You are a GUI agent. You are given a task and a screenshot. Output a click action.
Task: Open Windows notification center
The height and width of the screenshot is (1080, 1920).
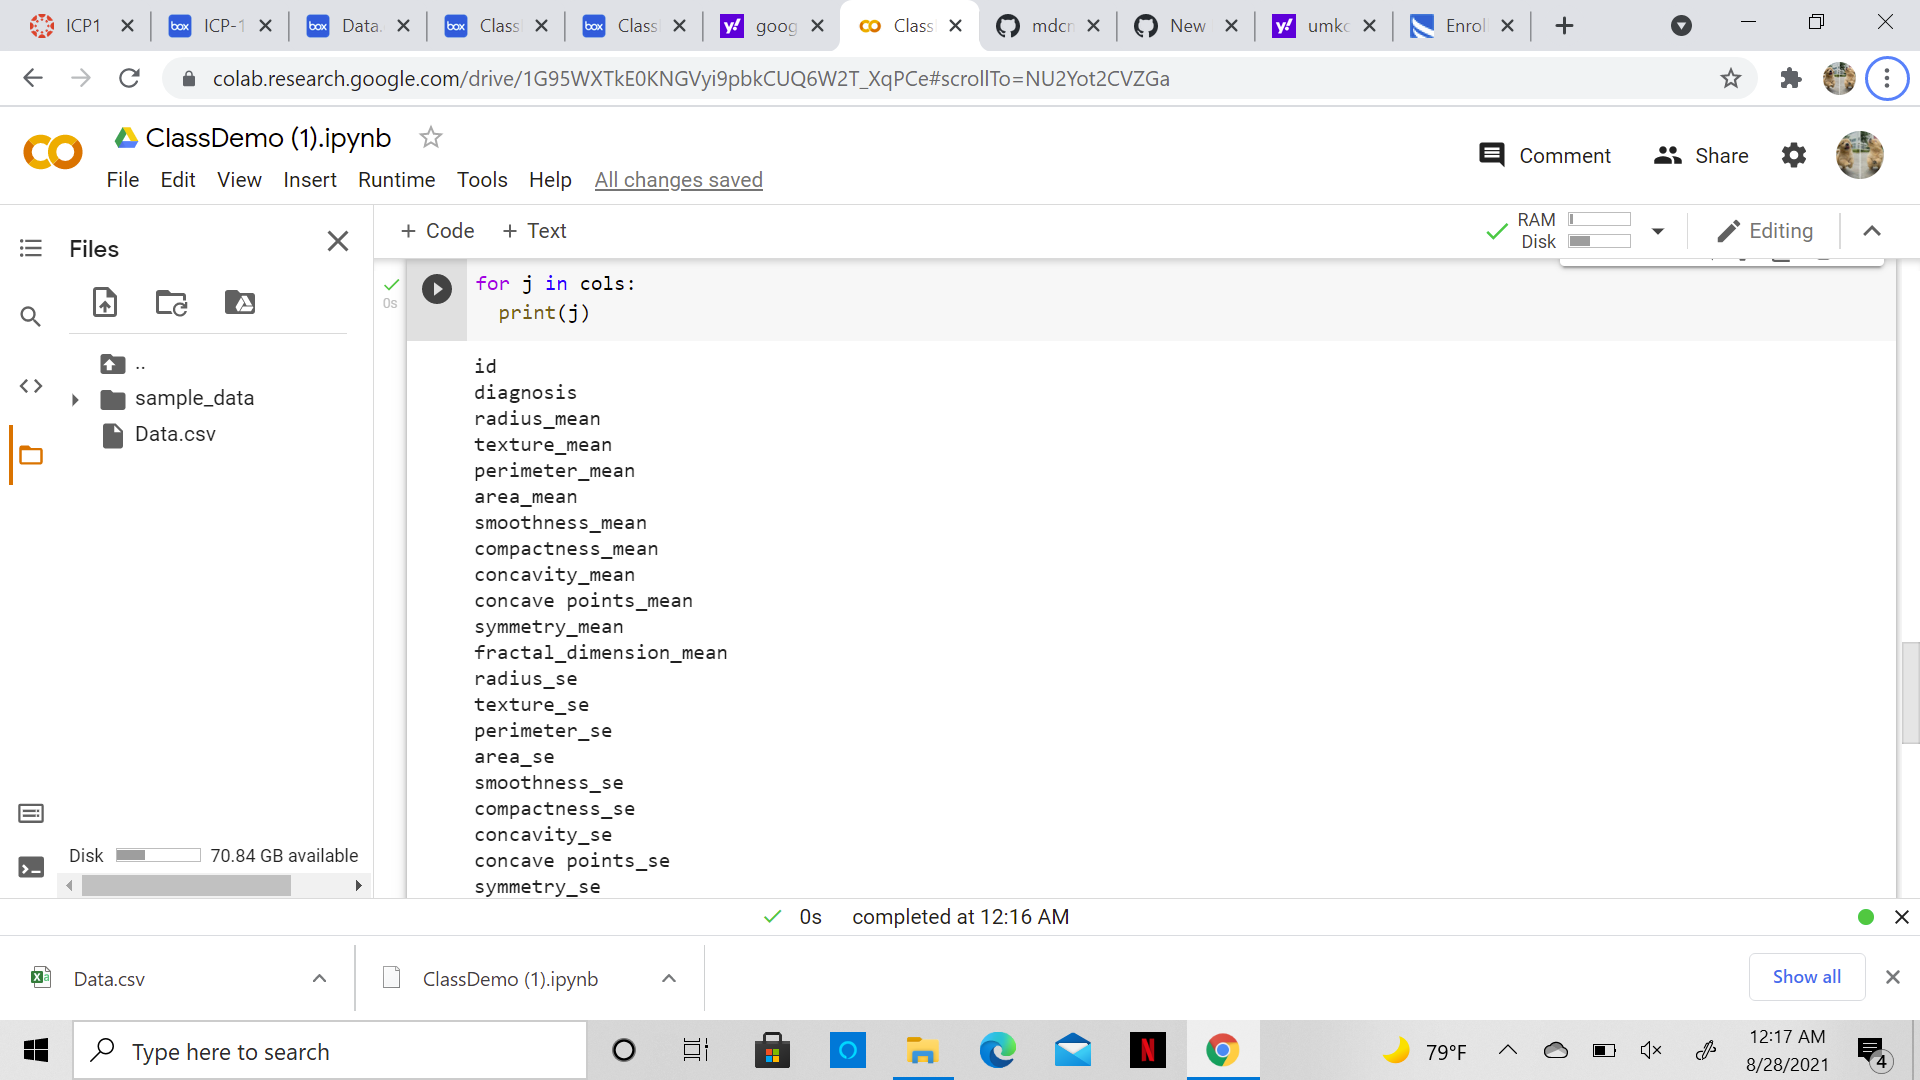coord(1872,1051)
